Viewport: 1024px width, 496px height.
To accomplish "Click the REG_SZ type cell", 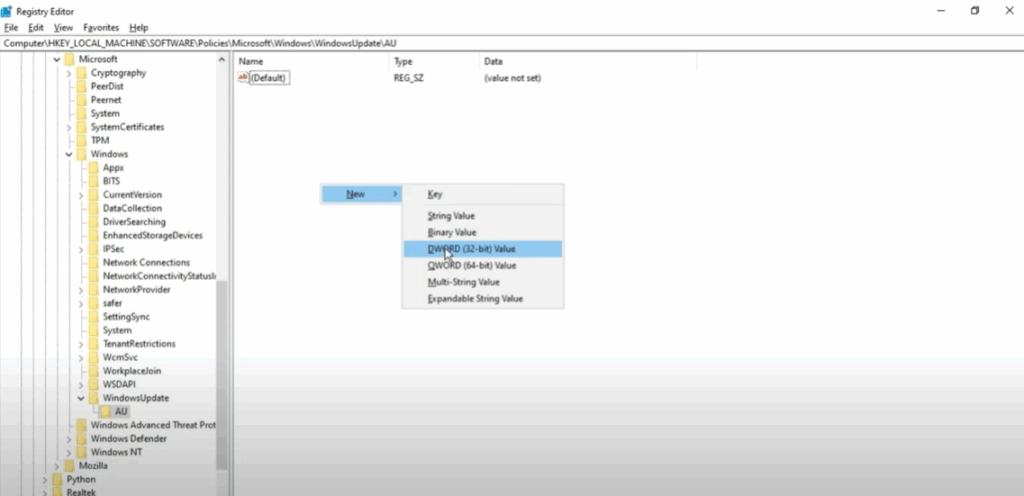I will 409,78.
